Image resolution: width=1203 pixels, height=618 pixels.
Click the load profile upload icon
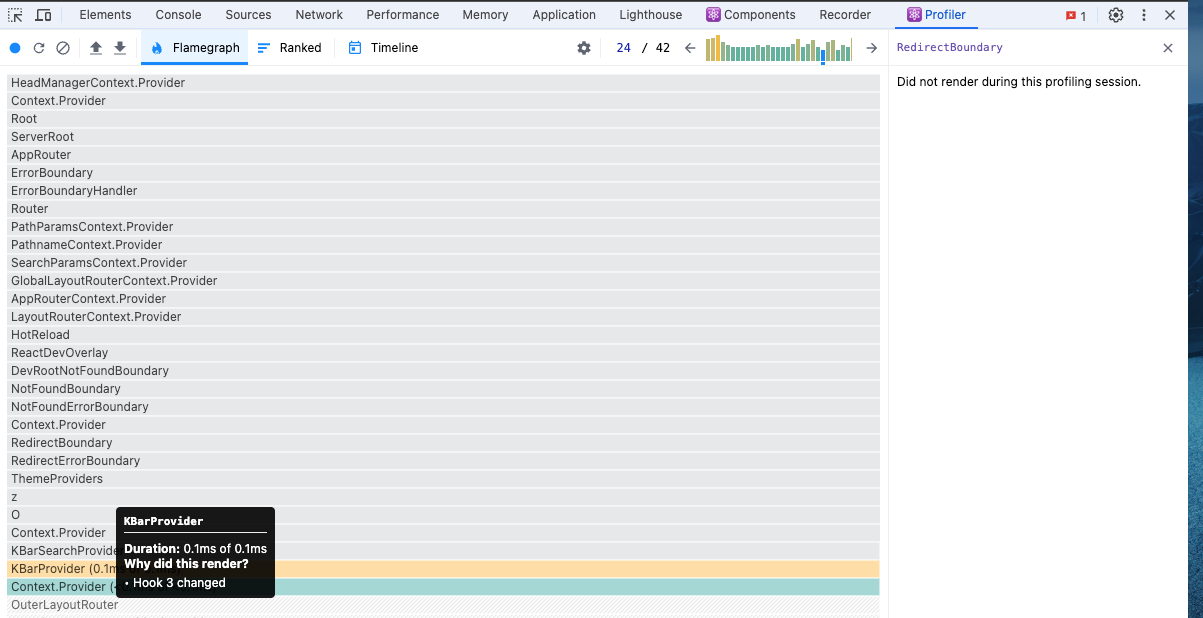click(96, 48)
